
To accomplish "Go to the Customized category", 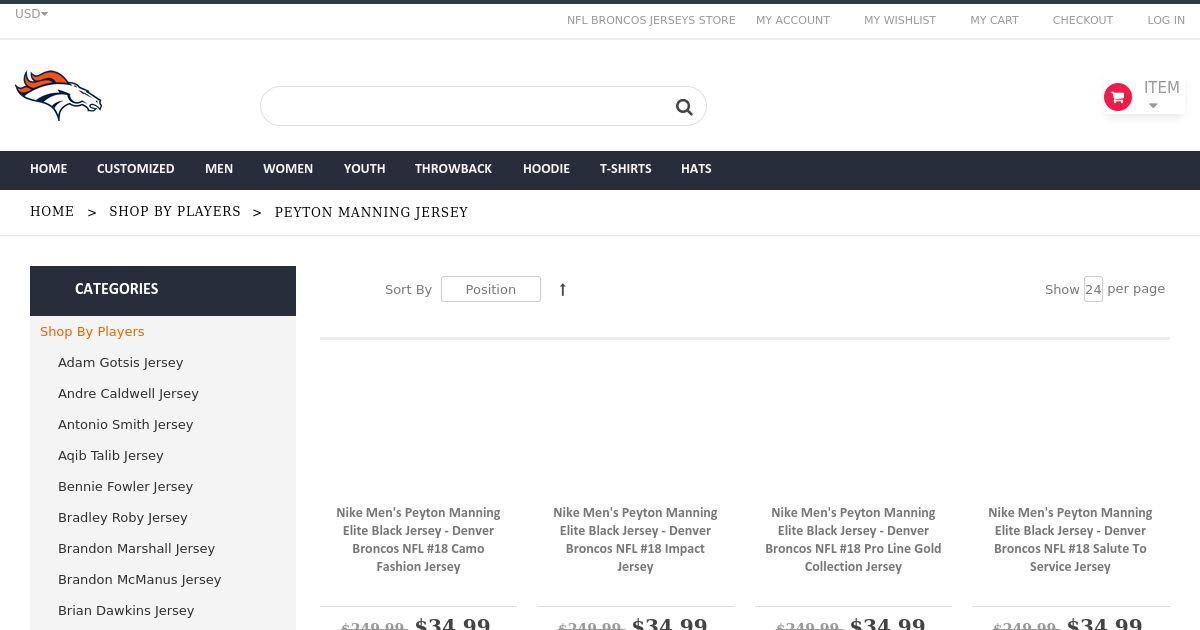I will [x=136, y=169].
